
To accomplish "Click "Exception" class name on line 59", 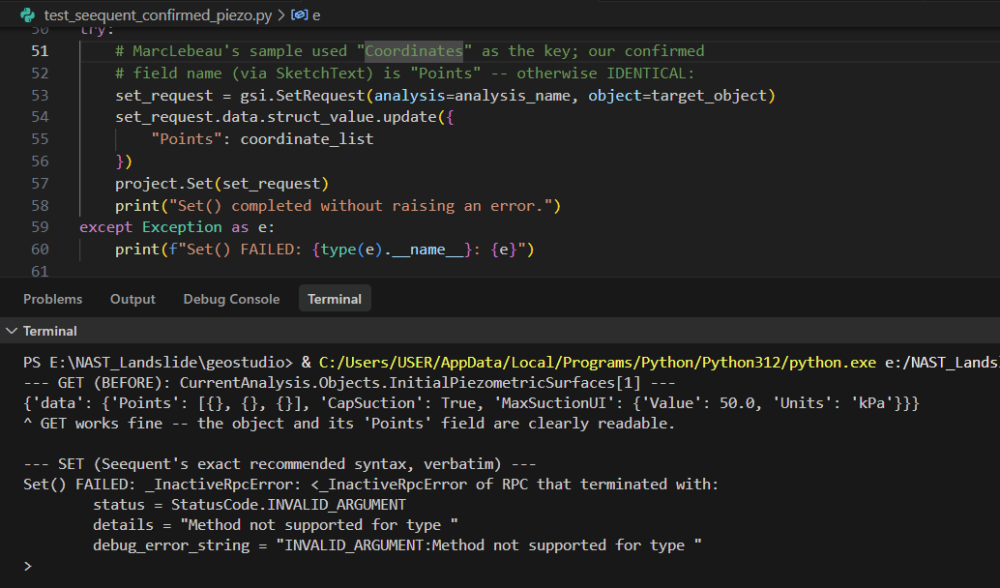I will coord(182,227).
